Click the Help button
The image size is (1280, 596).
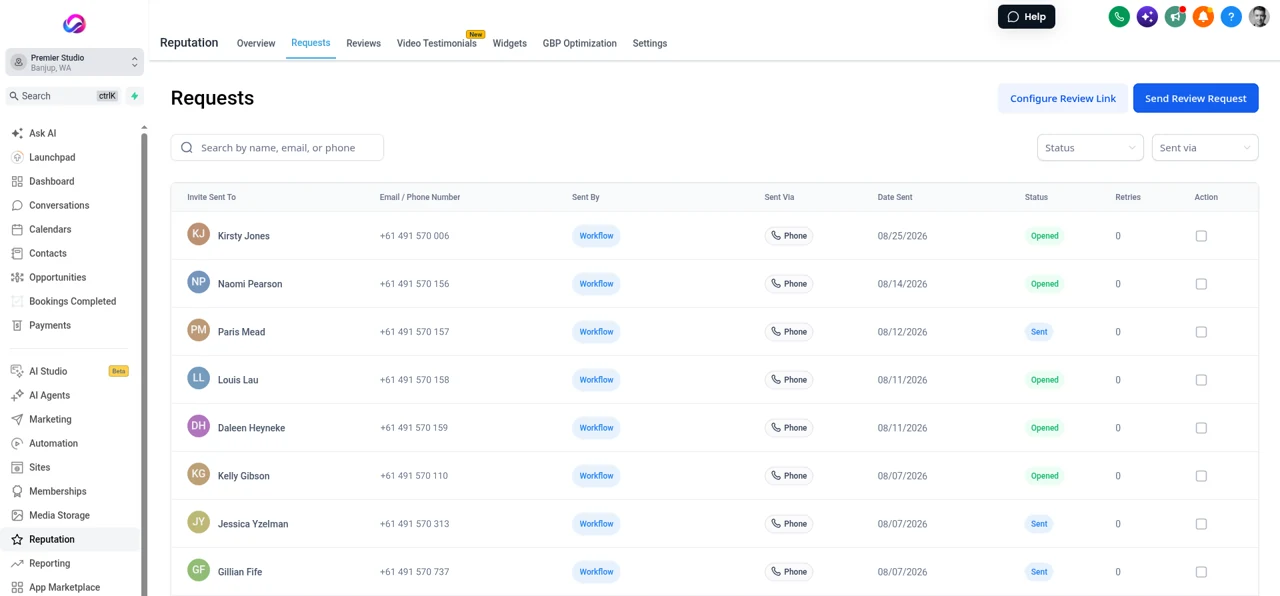pos(1026,17)
